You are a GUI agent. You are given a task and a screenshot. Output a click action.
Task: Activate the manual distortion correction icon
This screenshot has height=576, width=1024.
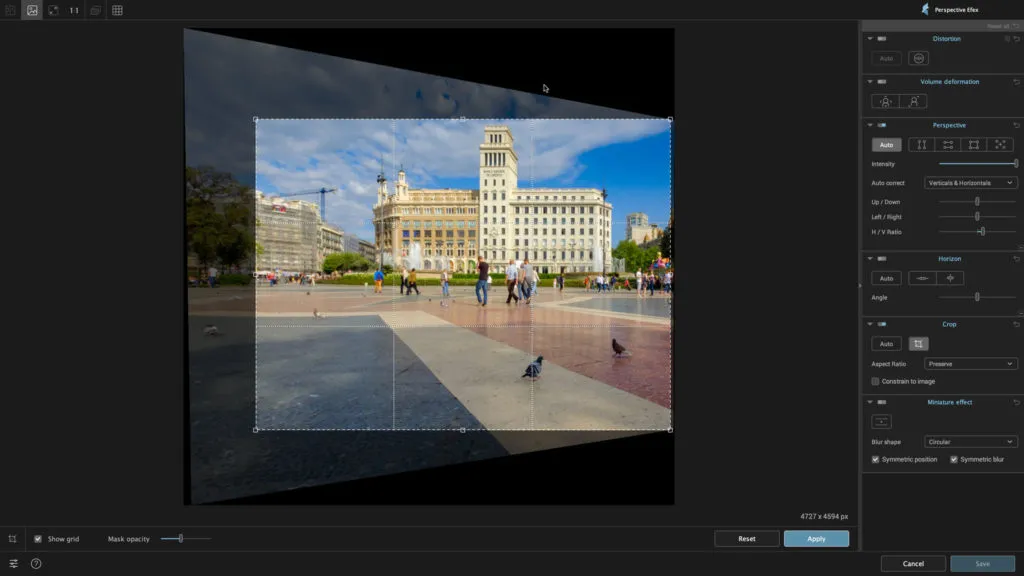coord(918,58)
